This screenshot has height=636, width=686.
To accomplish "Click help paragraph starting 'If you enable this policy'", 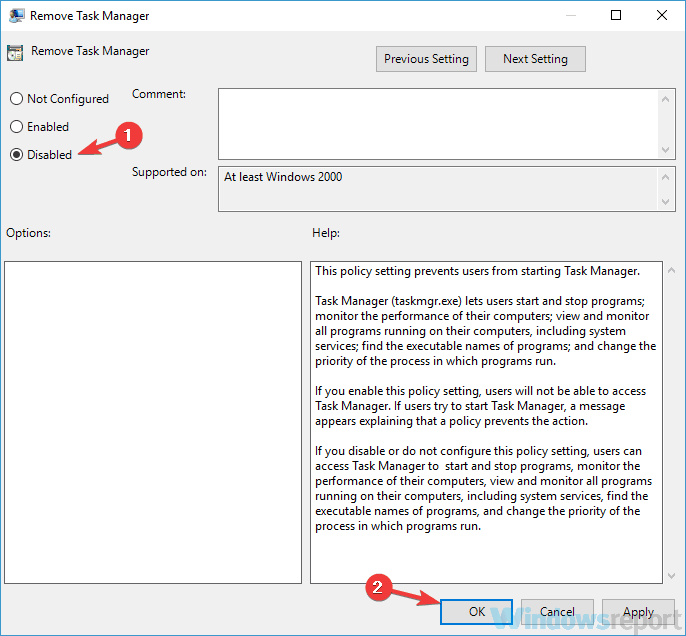I will 480,406.
